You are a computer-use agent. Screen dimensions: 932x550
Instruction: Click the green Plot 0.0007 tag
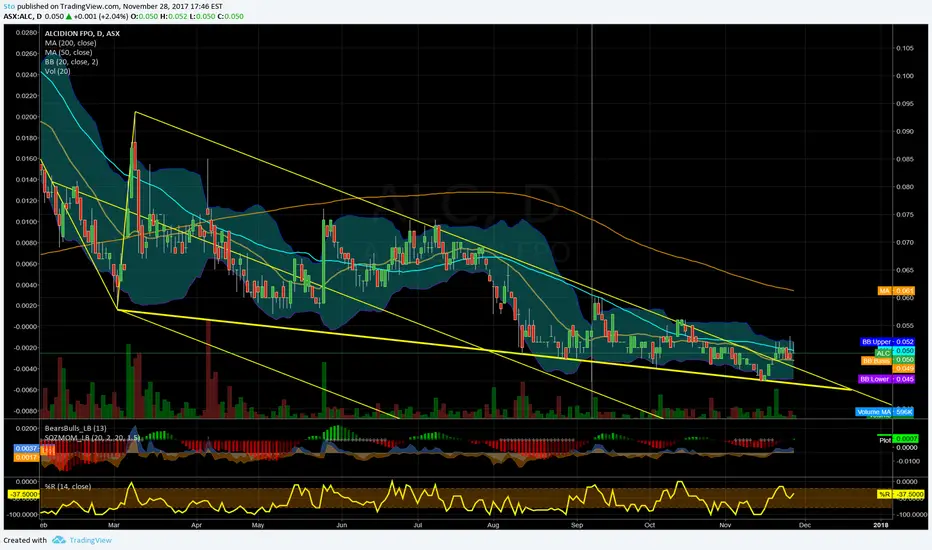[x=898, y=439]
